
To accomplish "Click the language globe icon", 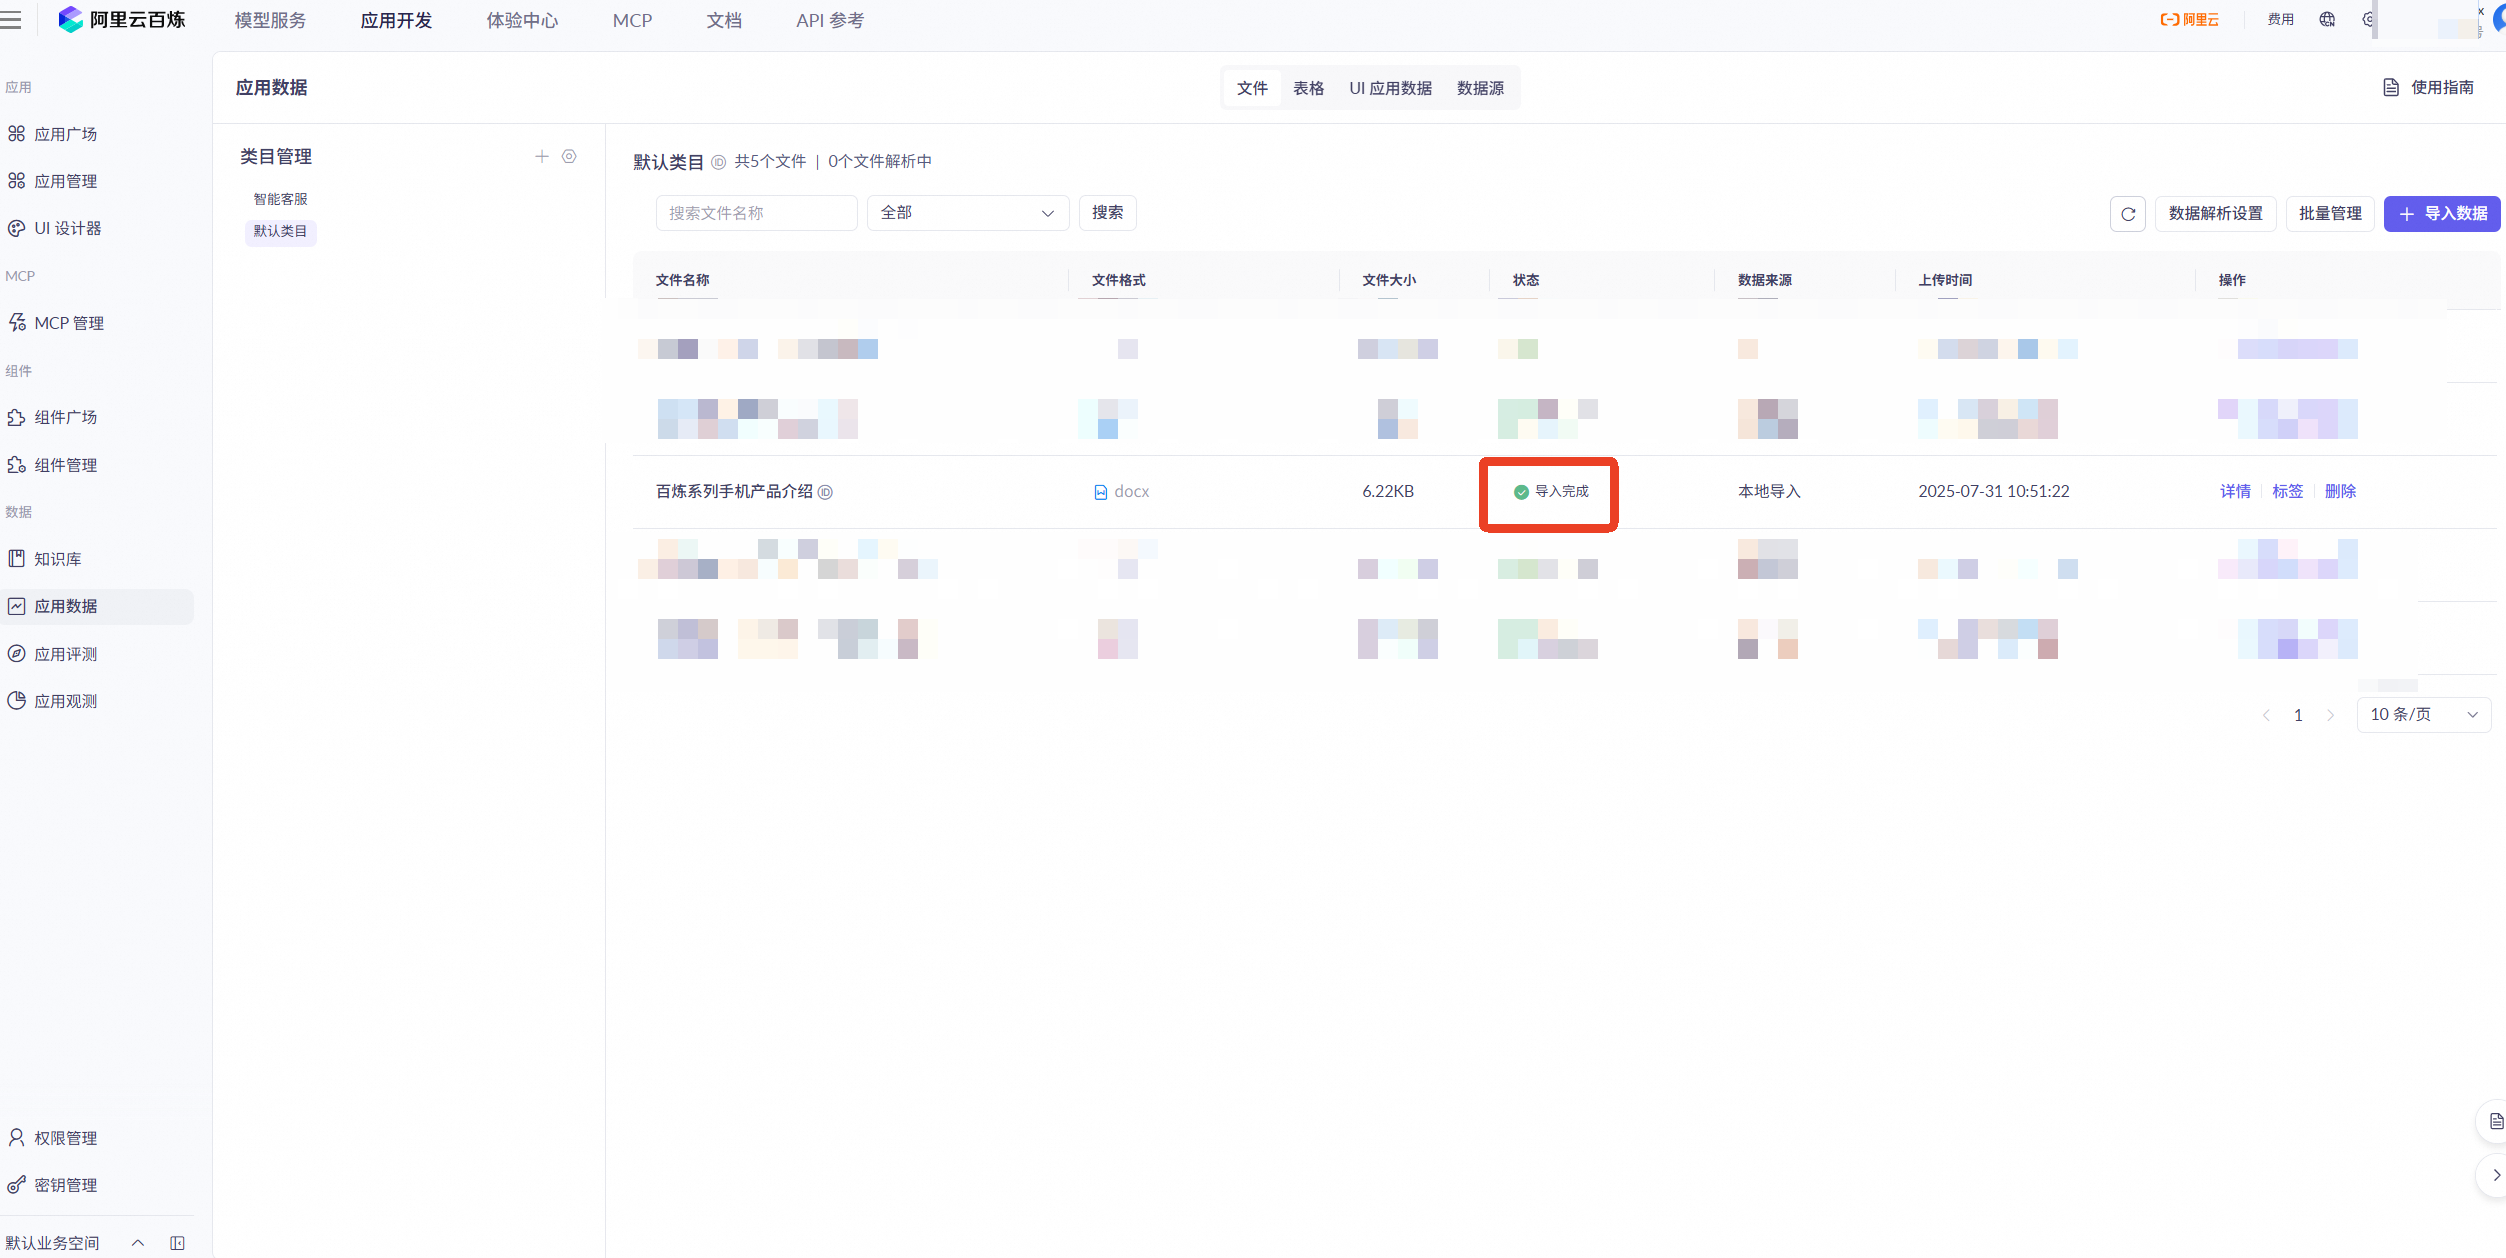I will pos(2327,20).
